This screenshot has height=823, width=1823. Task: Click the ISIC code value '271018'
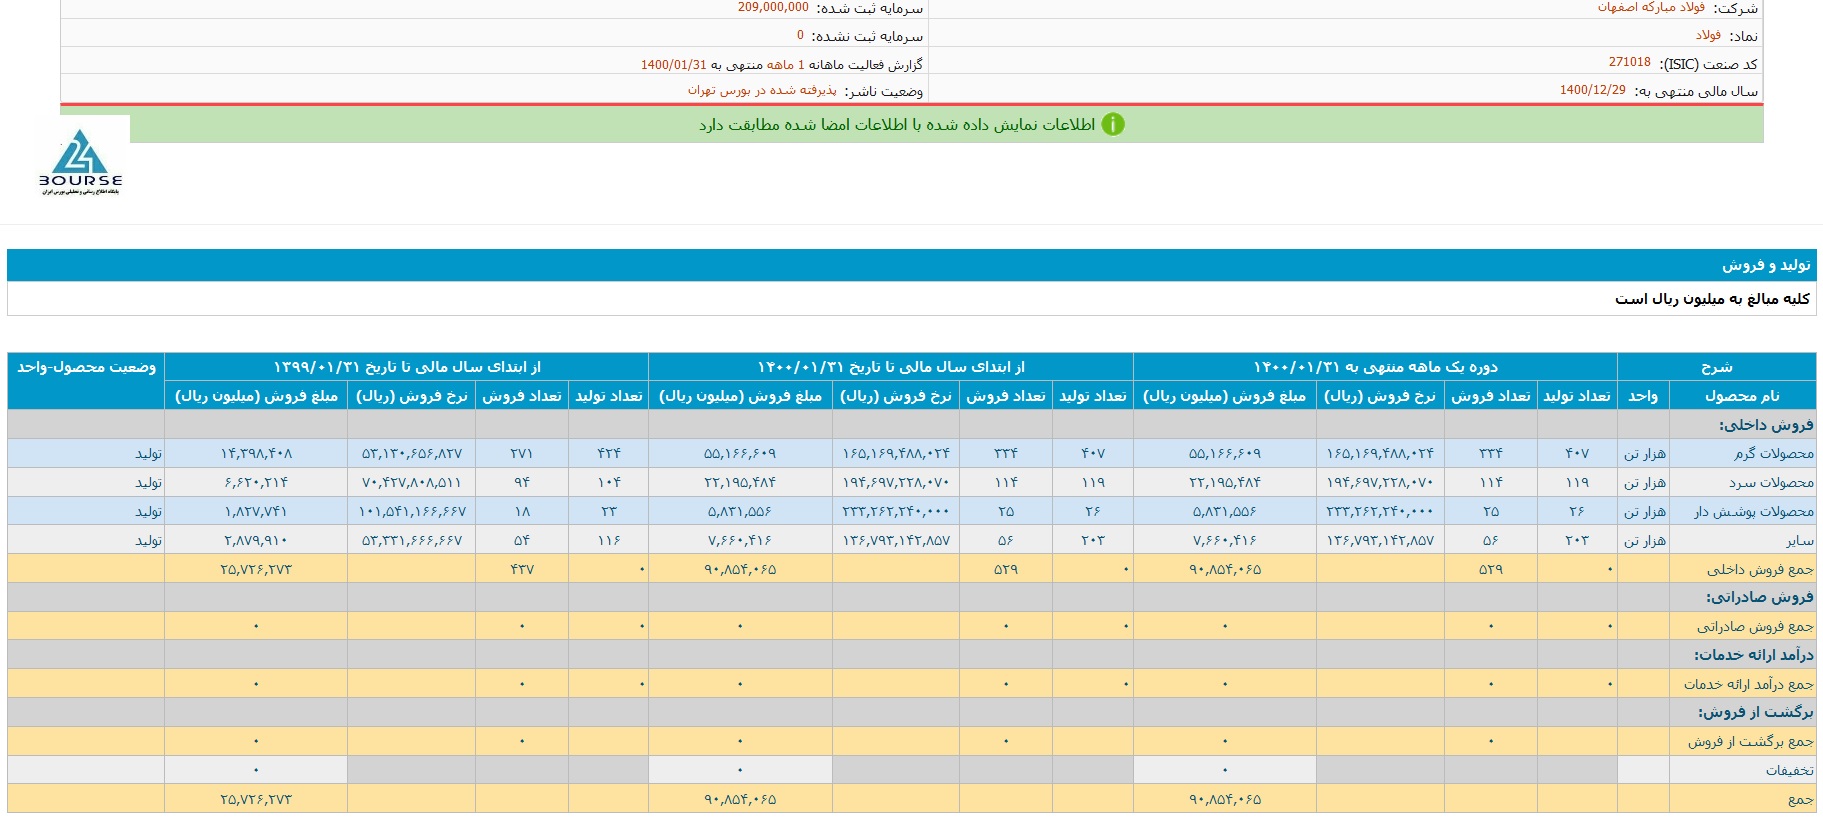click(x=1629, y=62)
